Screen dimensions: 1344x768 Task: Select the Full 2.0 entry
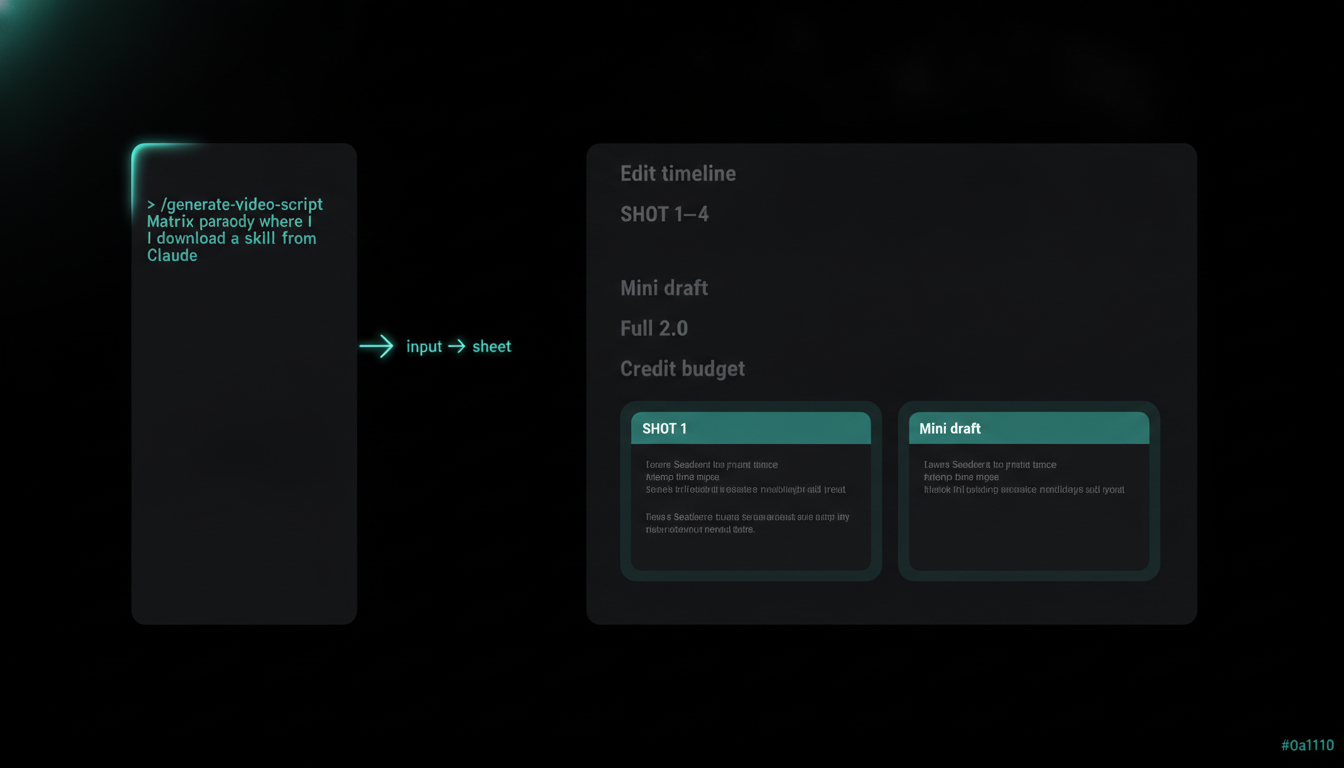pos(654,328)
